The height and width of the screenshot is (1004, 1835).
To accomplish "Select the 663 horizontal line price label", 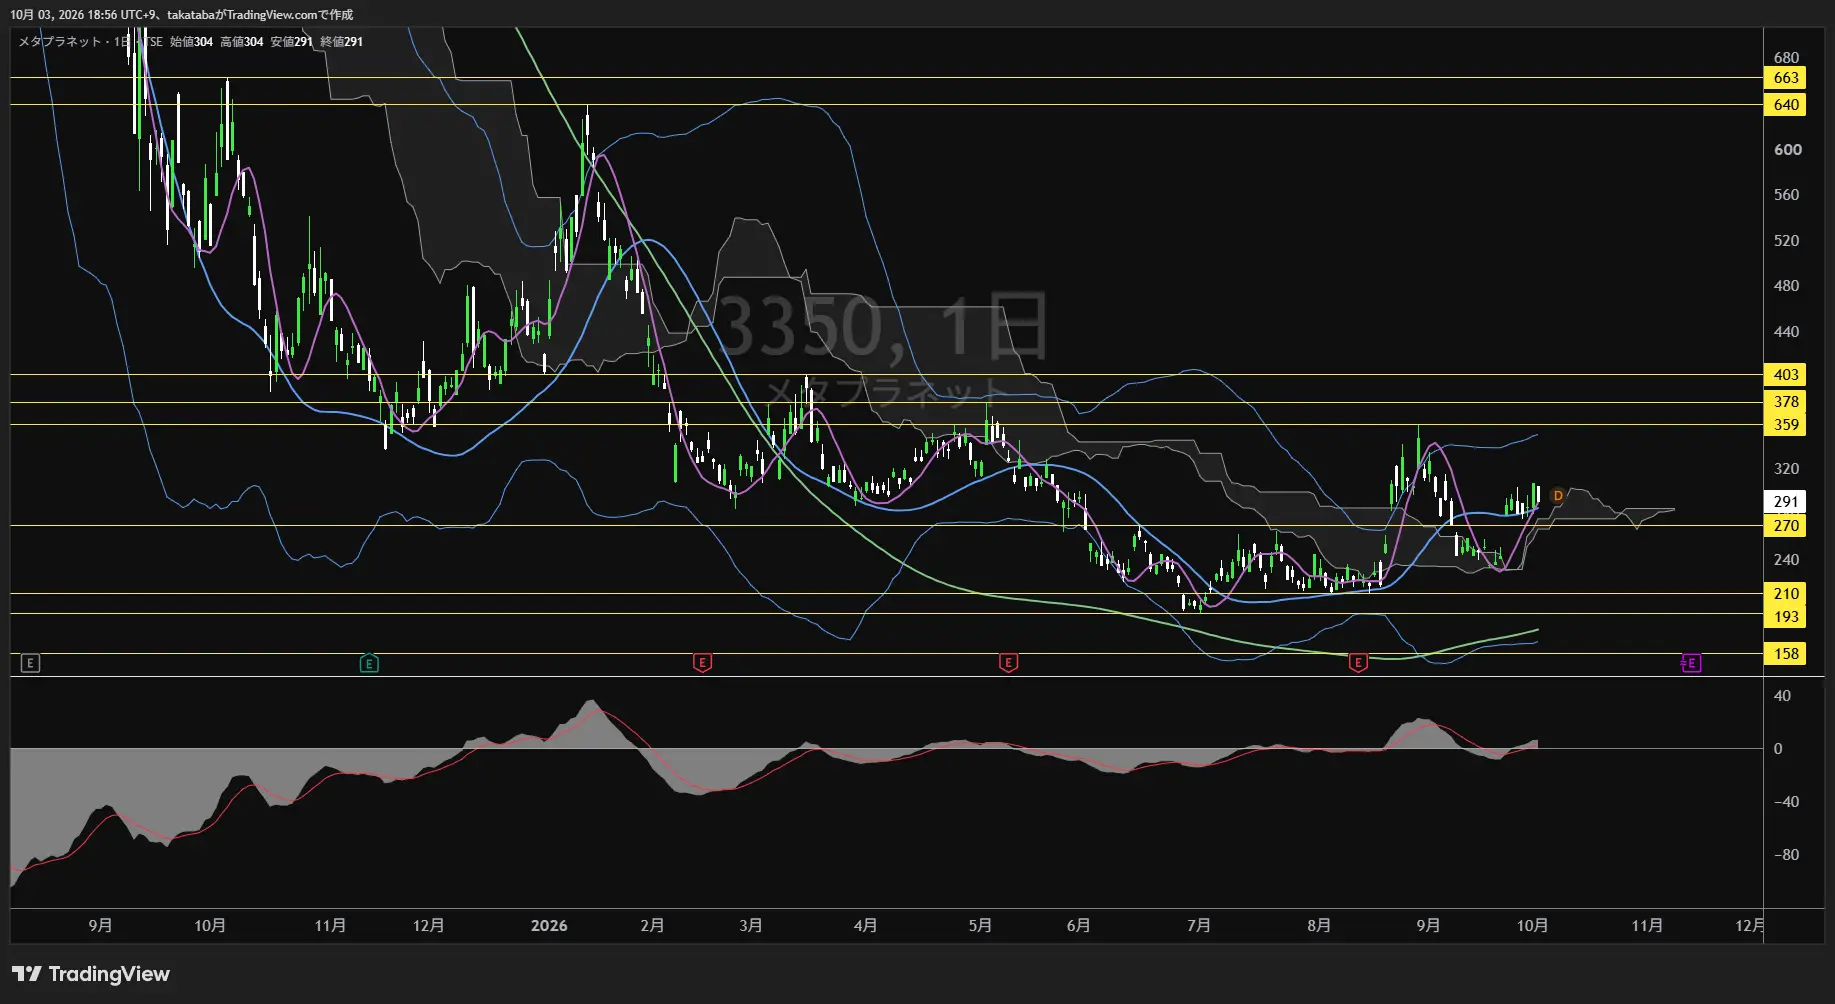I will pyautogui.click(x=1785, y=78).
